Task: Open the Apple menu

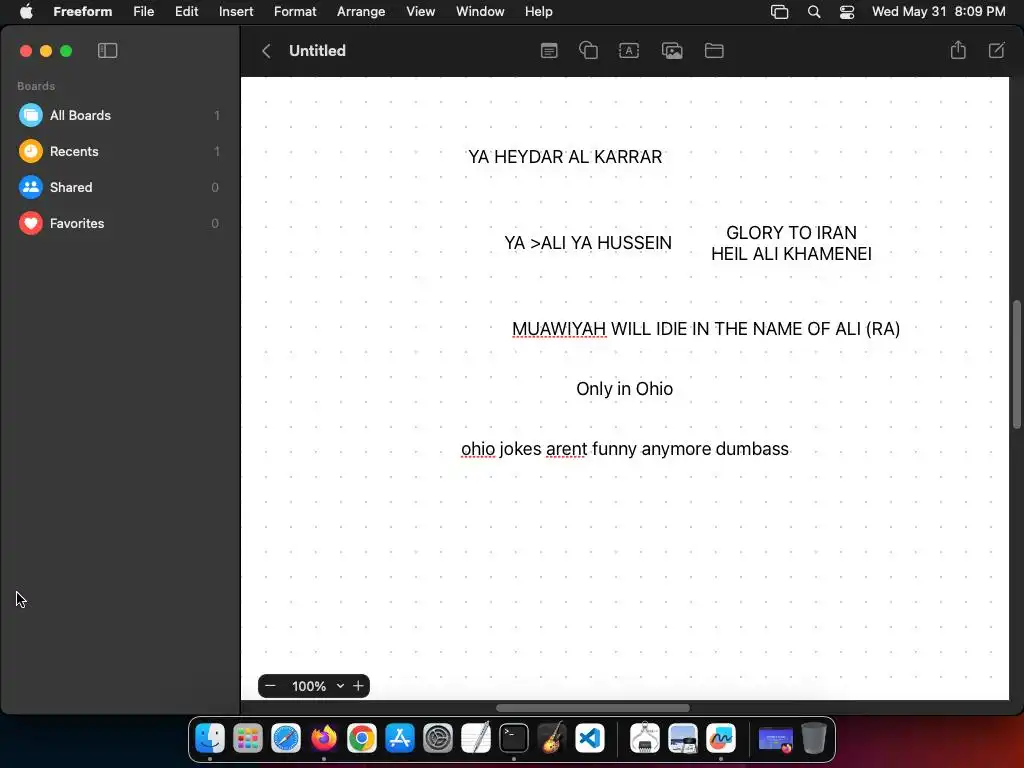Action: [26, 11]
